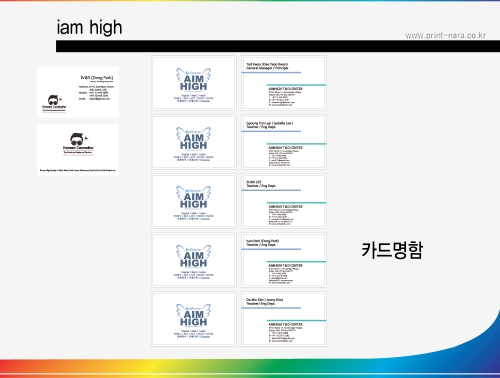Screen dimensions: 500x378
Task: Click the black bar under the title
Action: (x=278, y=46)
